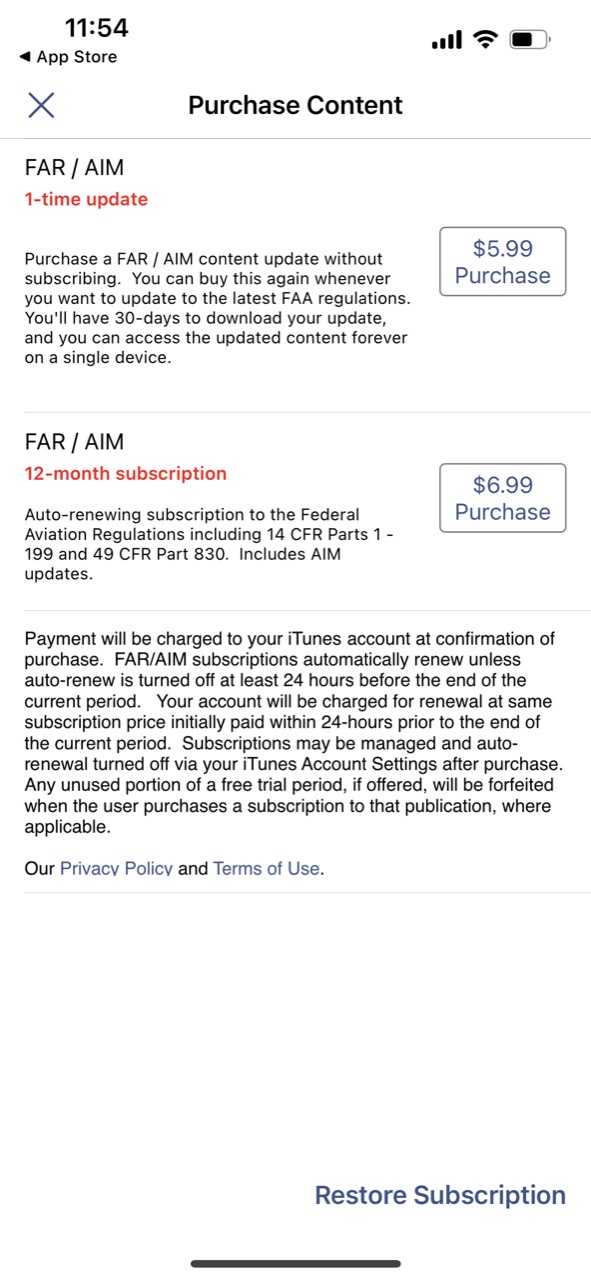Tap the 11:54 clock in status bar
This screenshot has width=591, height=1280.
pos(96,28)
